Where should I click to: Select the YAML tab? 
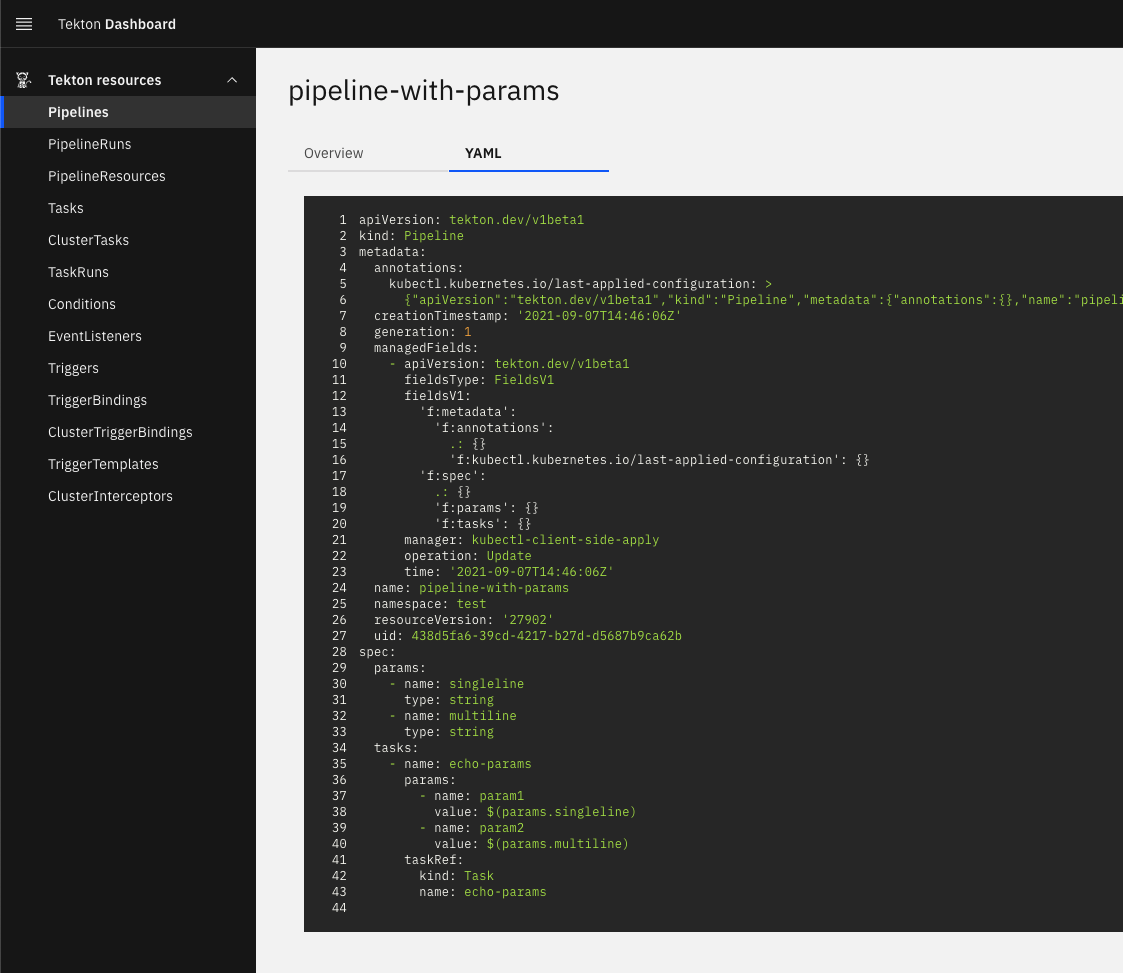(x=529, y=153)
